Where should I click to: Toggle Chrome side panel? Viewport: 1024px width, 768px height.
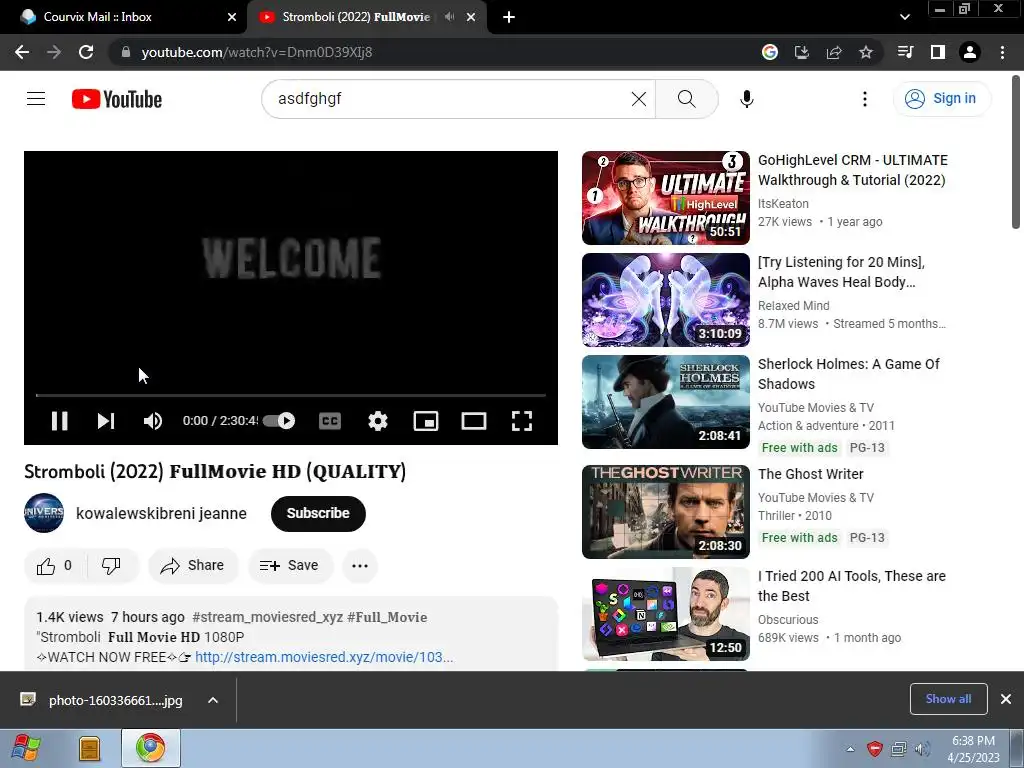click(x=938, y=52)
